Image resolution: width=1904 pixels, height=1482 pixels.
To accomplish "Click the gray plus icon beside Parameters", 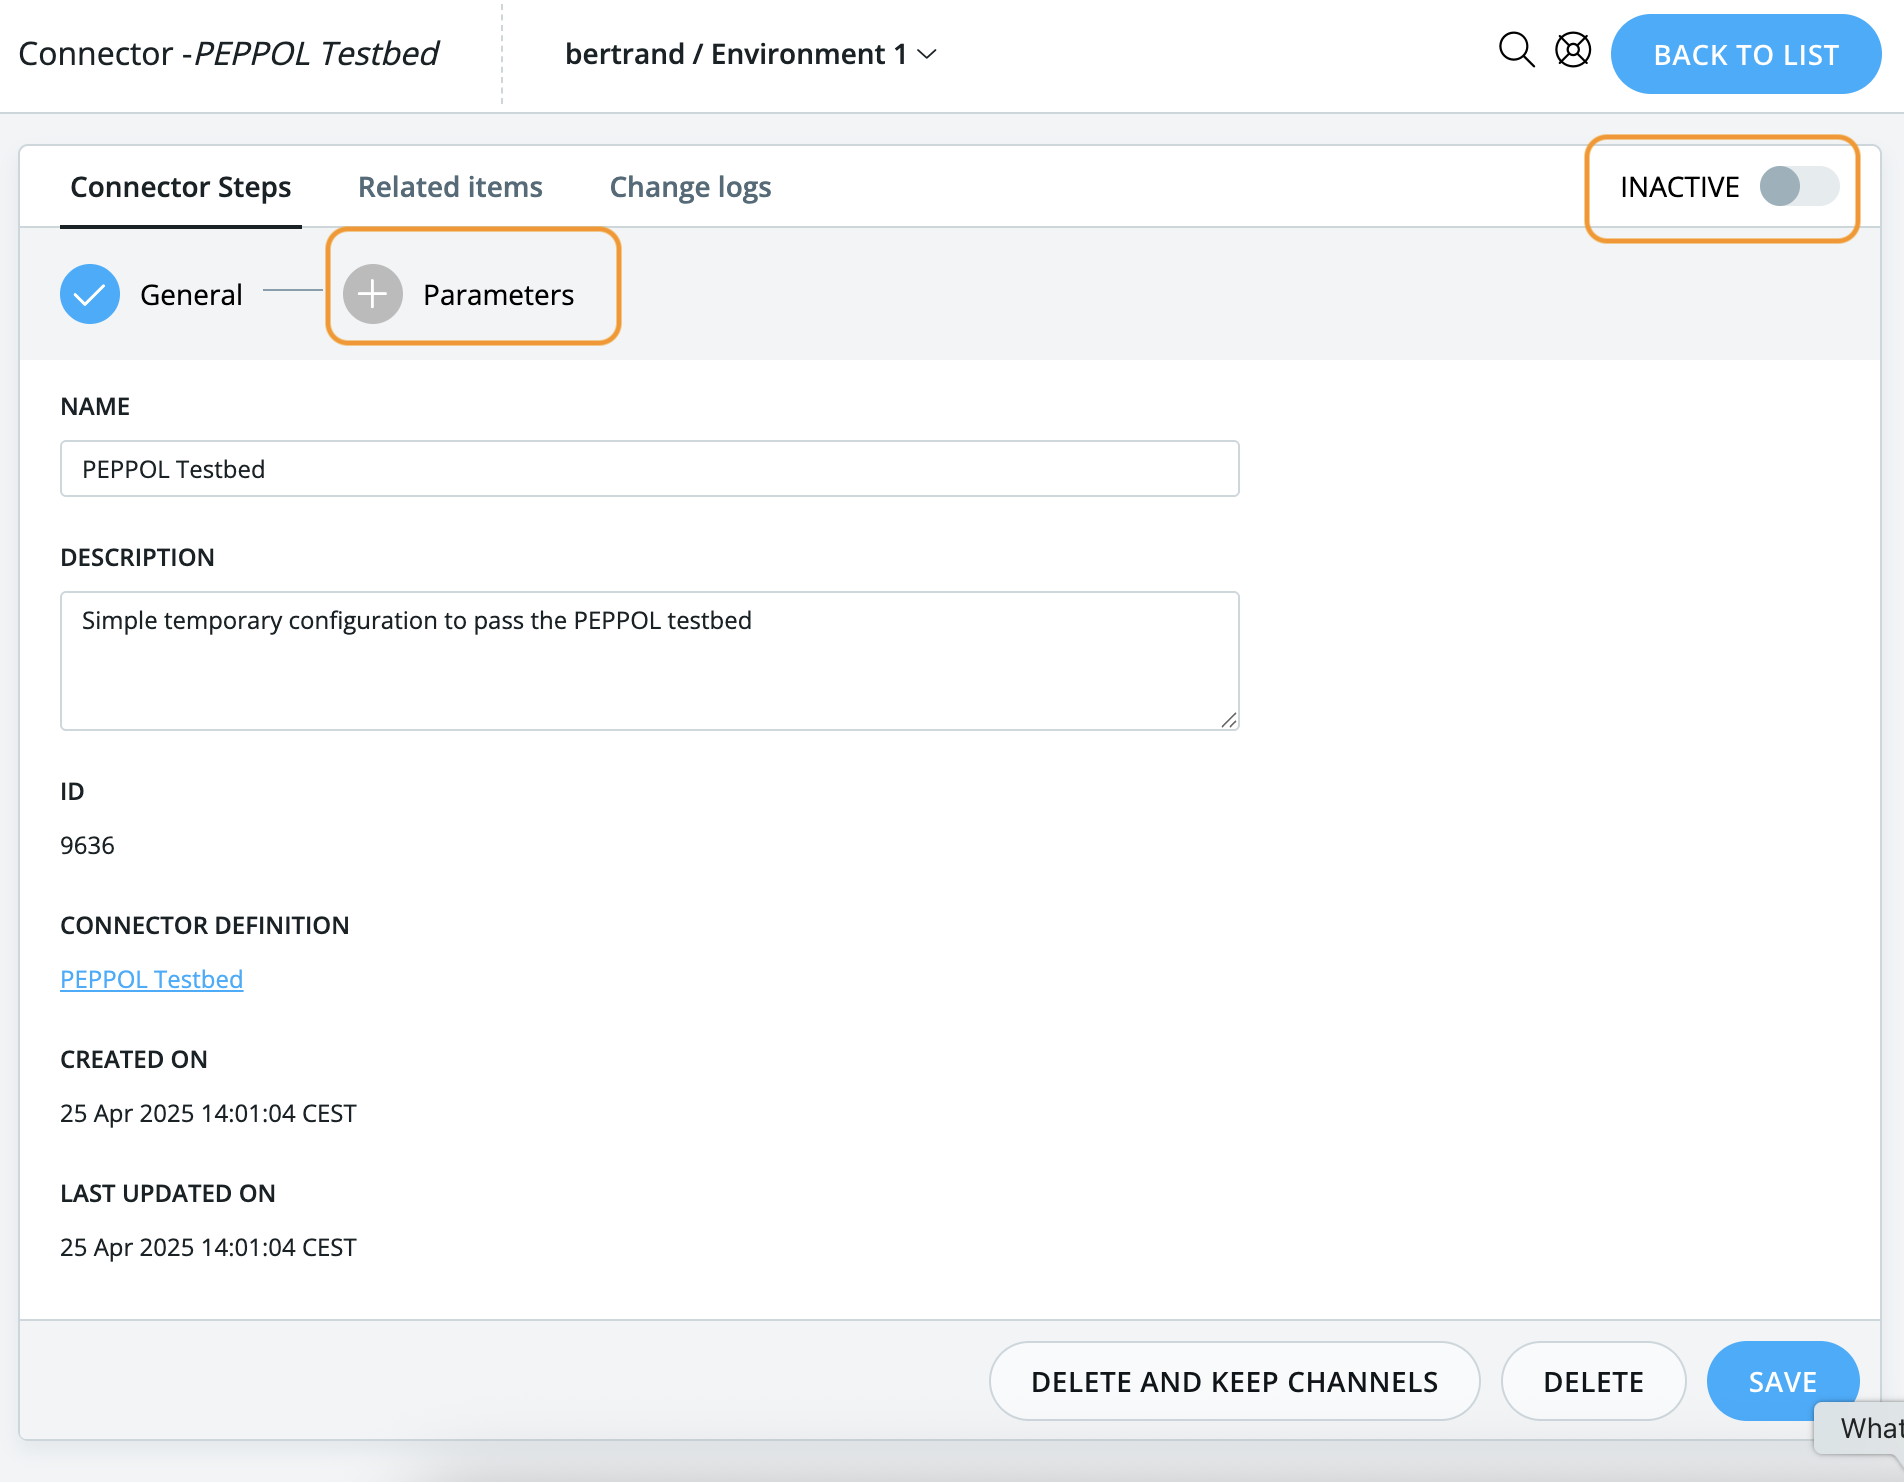I will [372, 294].
